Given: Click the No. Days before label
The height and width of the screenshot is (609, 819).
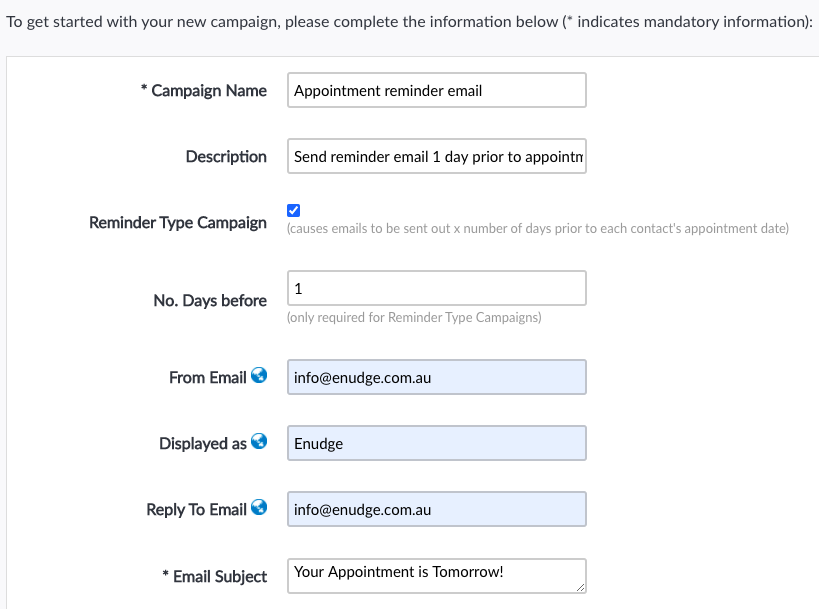Looking at the screenshot, I should [x=210, y=300].
